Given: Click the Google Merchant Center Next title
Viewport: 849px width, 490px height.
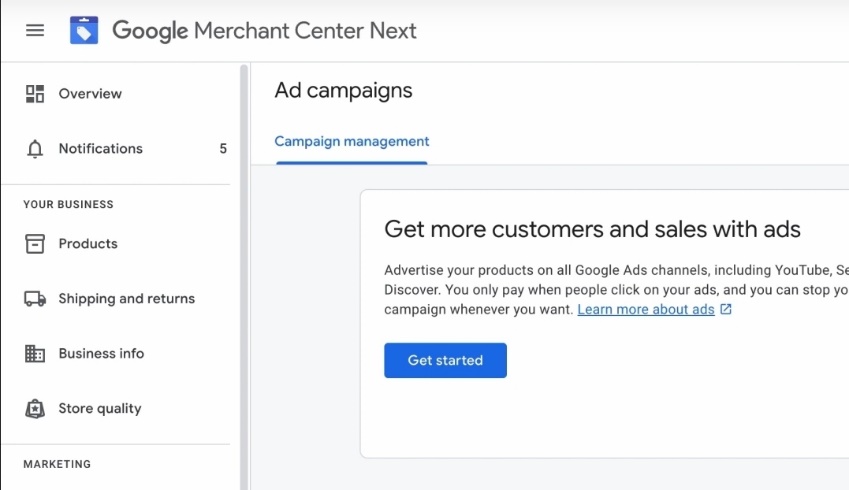Looking at the screenshot, I should point(264,30).
